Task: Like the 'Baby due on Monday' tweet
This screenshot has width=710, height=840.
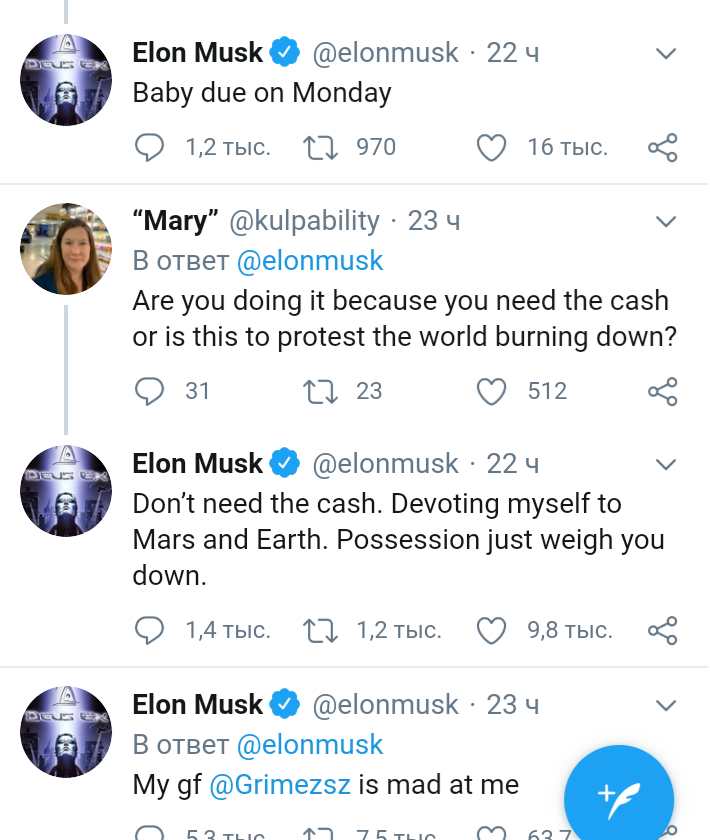Action: pyautogui.click(x=491, y=147)
